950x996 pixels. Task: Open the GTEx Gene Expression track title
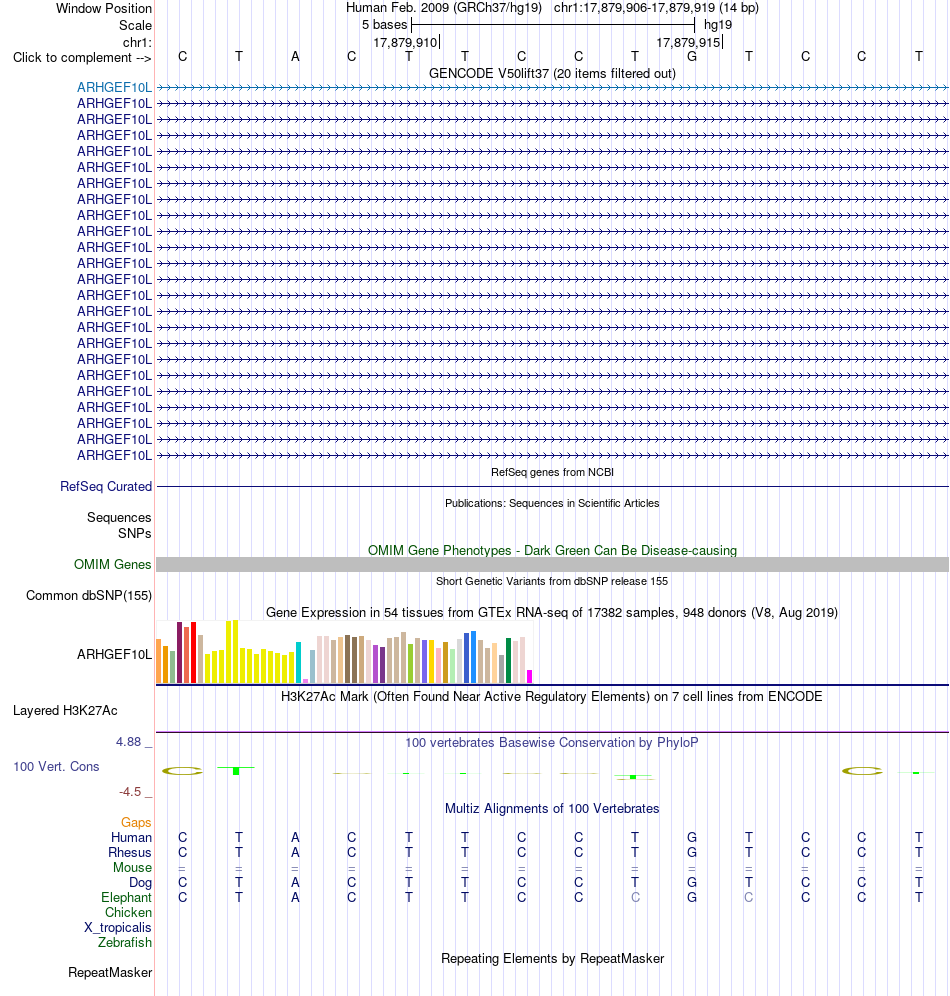[x=552, y=612]
